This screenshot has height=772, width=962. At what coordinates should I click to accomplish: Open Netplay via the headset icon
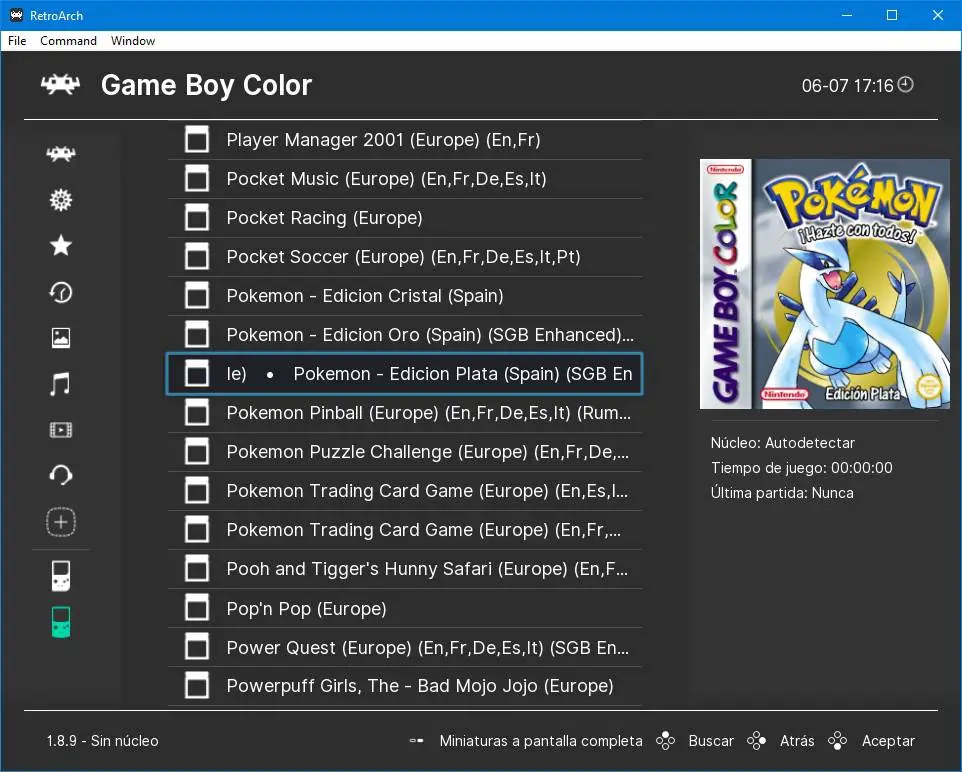click(x=61, y=476)
